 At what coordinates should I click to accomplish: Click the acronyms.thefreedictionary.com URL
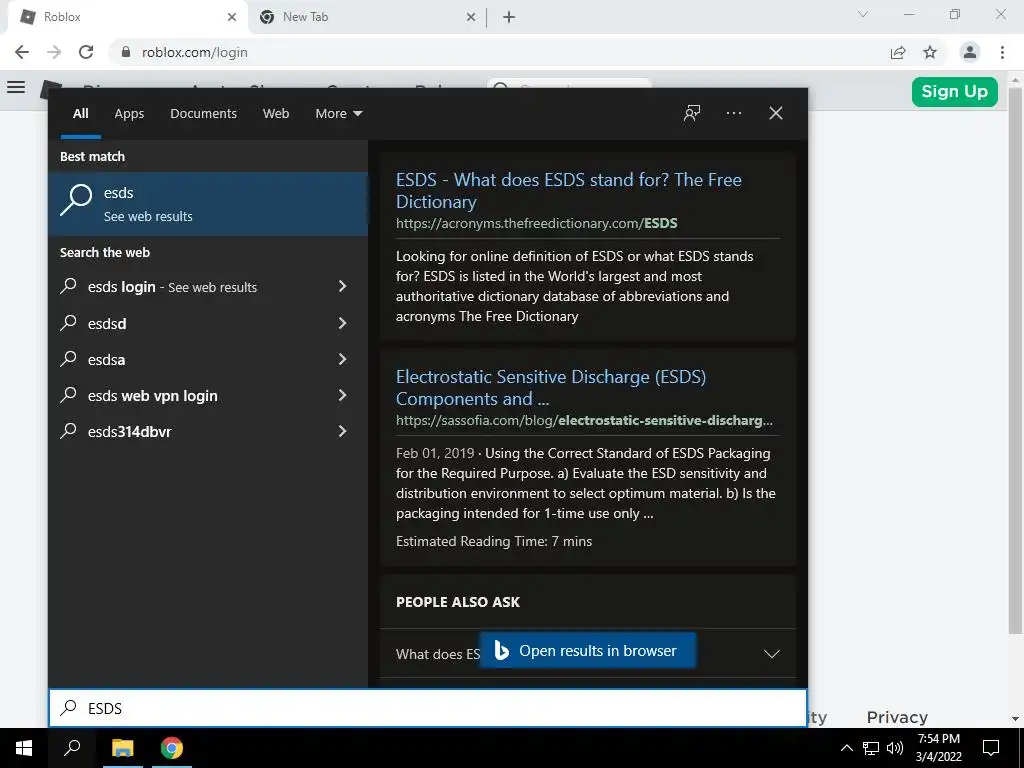point(536,223)
